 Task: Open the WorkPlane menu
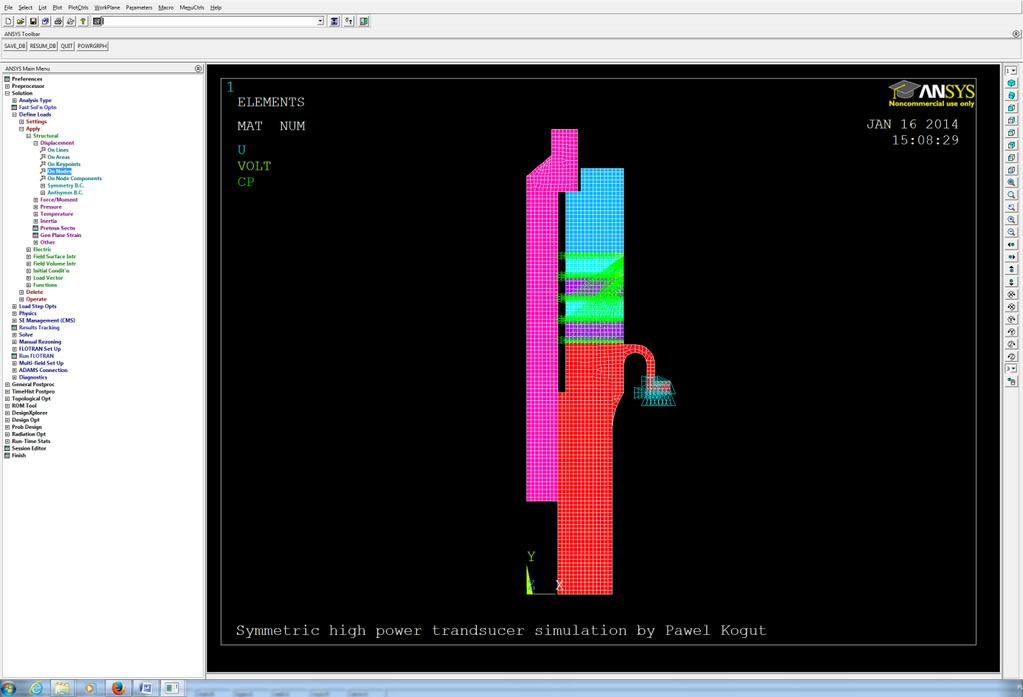click(107, 7)
